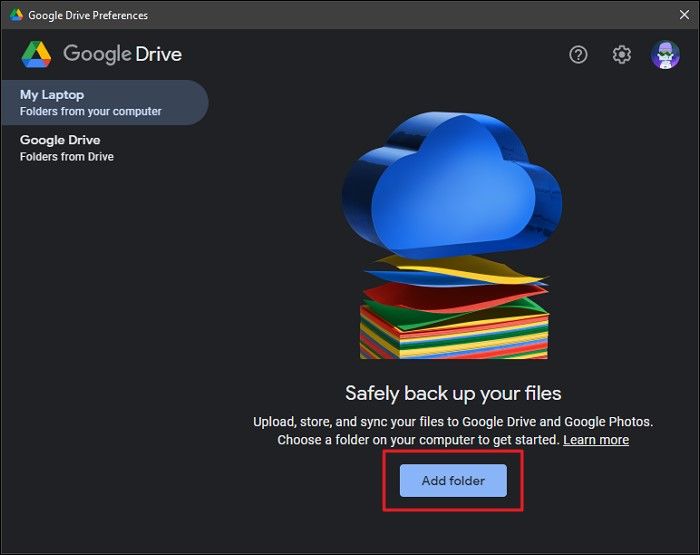700x555 pixels.
Task: Click the 'Upload, store, and sync' description text
Action: [453, 422]
